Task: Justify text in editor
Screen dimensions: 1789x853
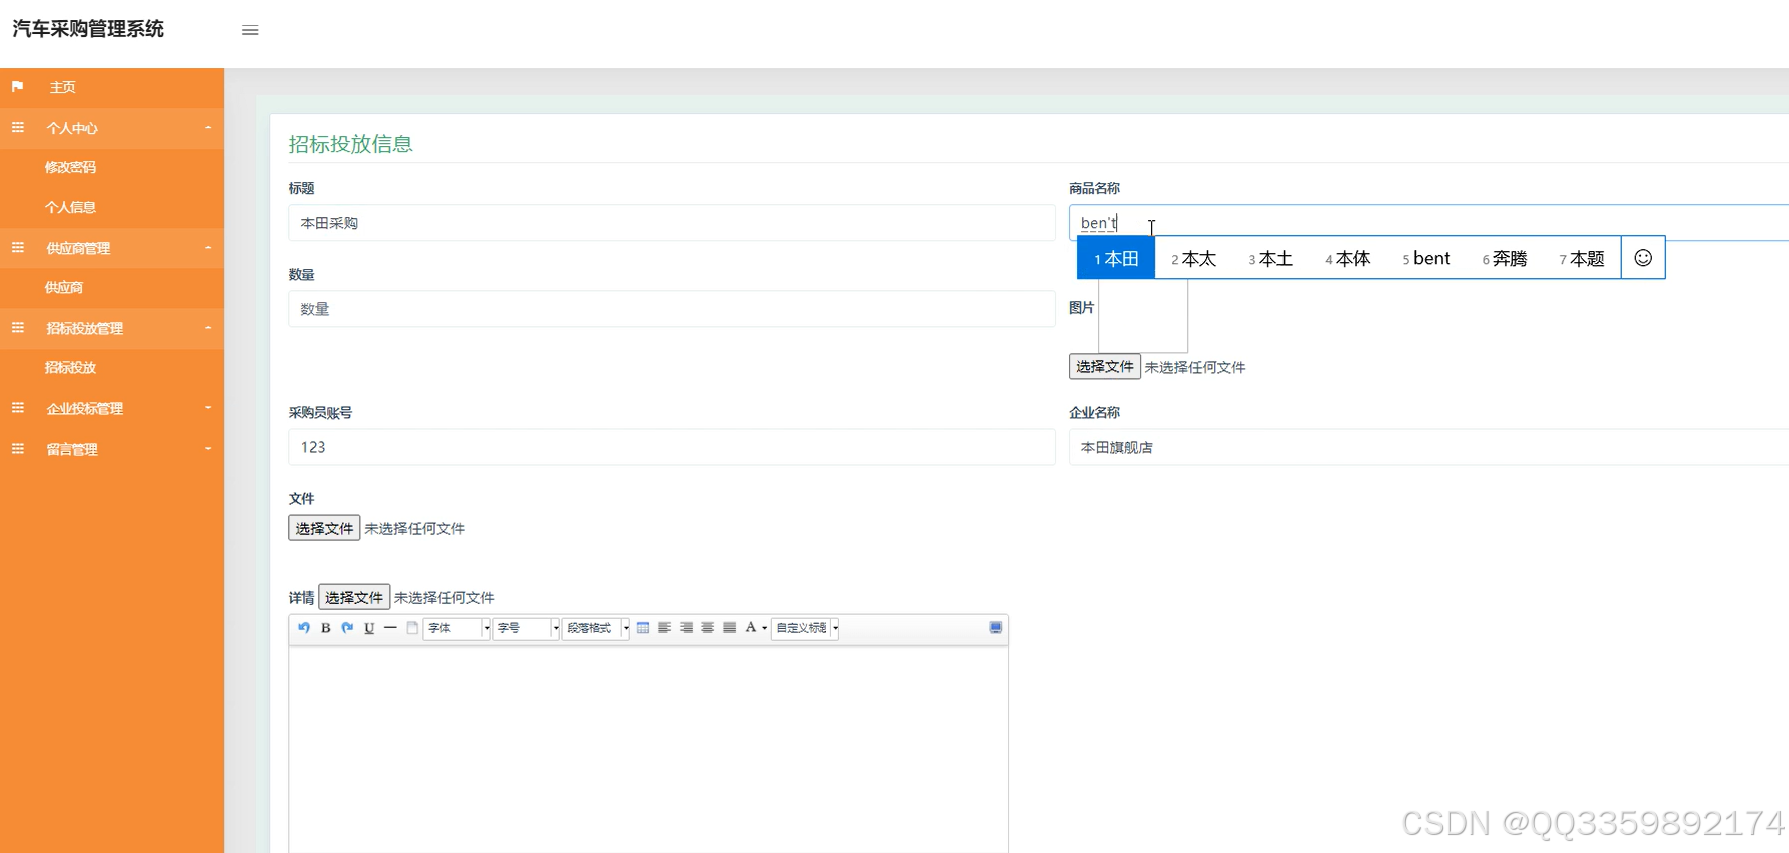Action: pyautogui.click(x=729, y=628)
